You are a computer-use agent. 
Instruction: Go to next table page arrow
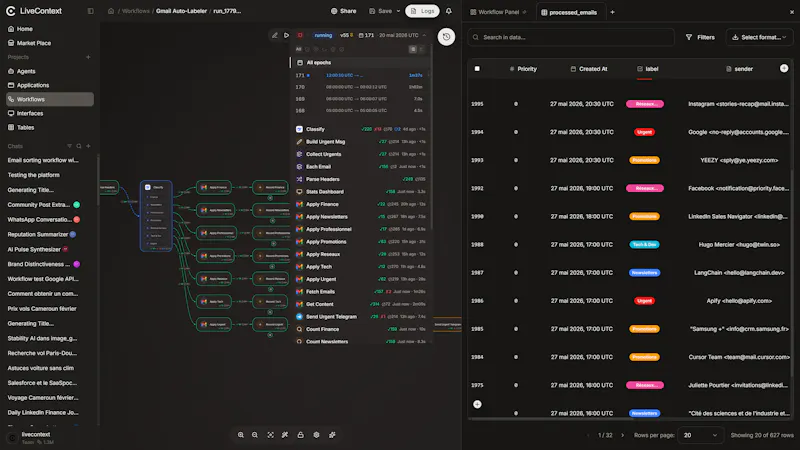click(622, 435)
